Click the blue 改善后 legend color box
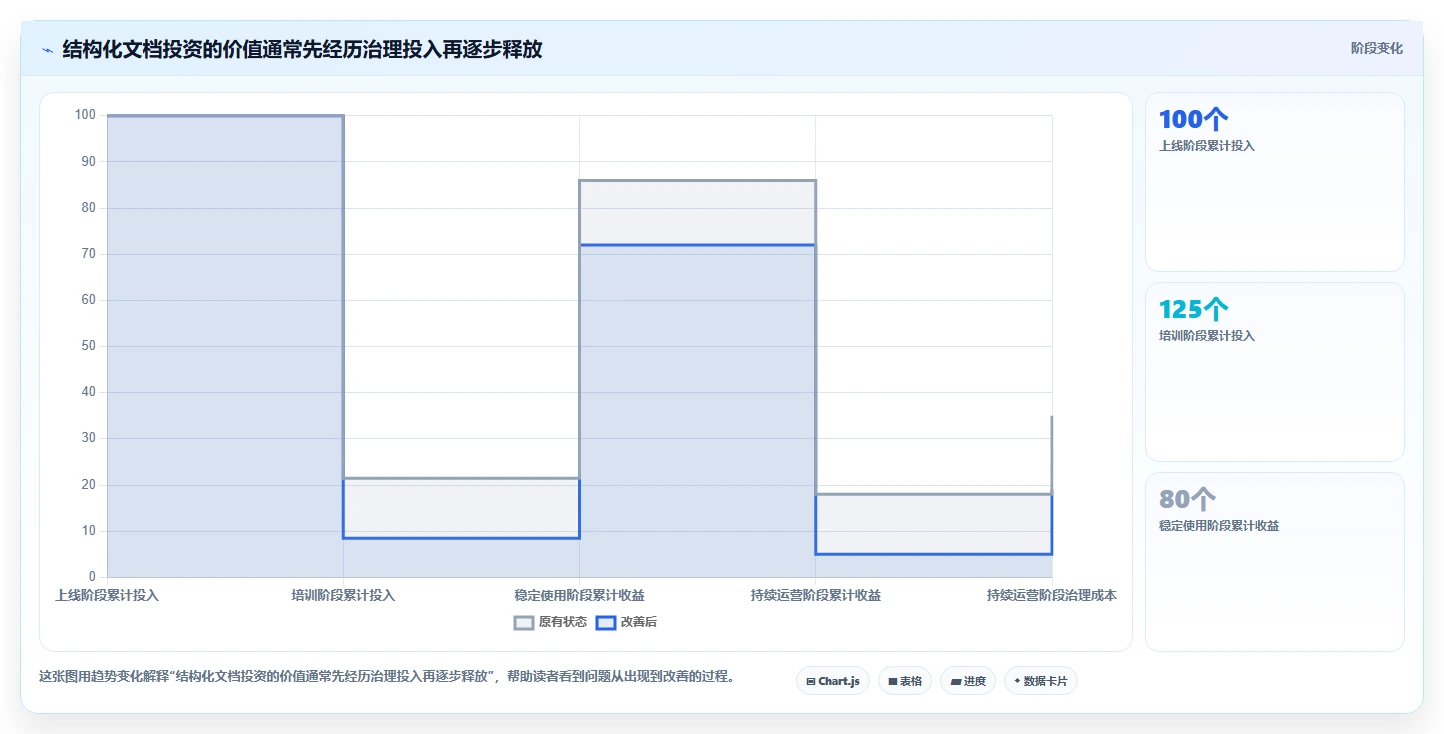The width and height of the screenshot is (1444, 734). (x=606, y=622)
